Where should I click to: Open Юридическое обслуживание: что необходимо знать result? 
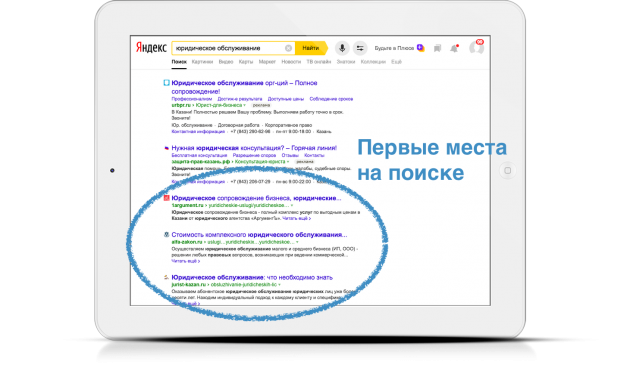click(252, 277)
